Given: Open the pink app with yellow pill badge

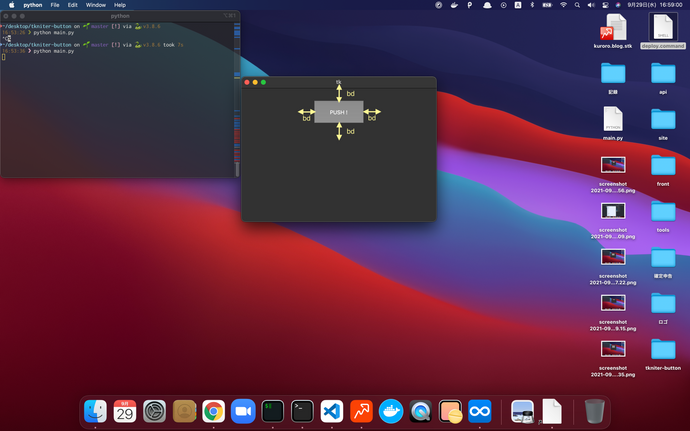Looking at the screenshot, I should pos(450,411).
